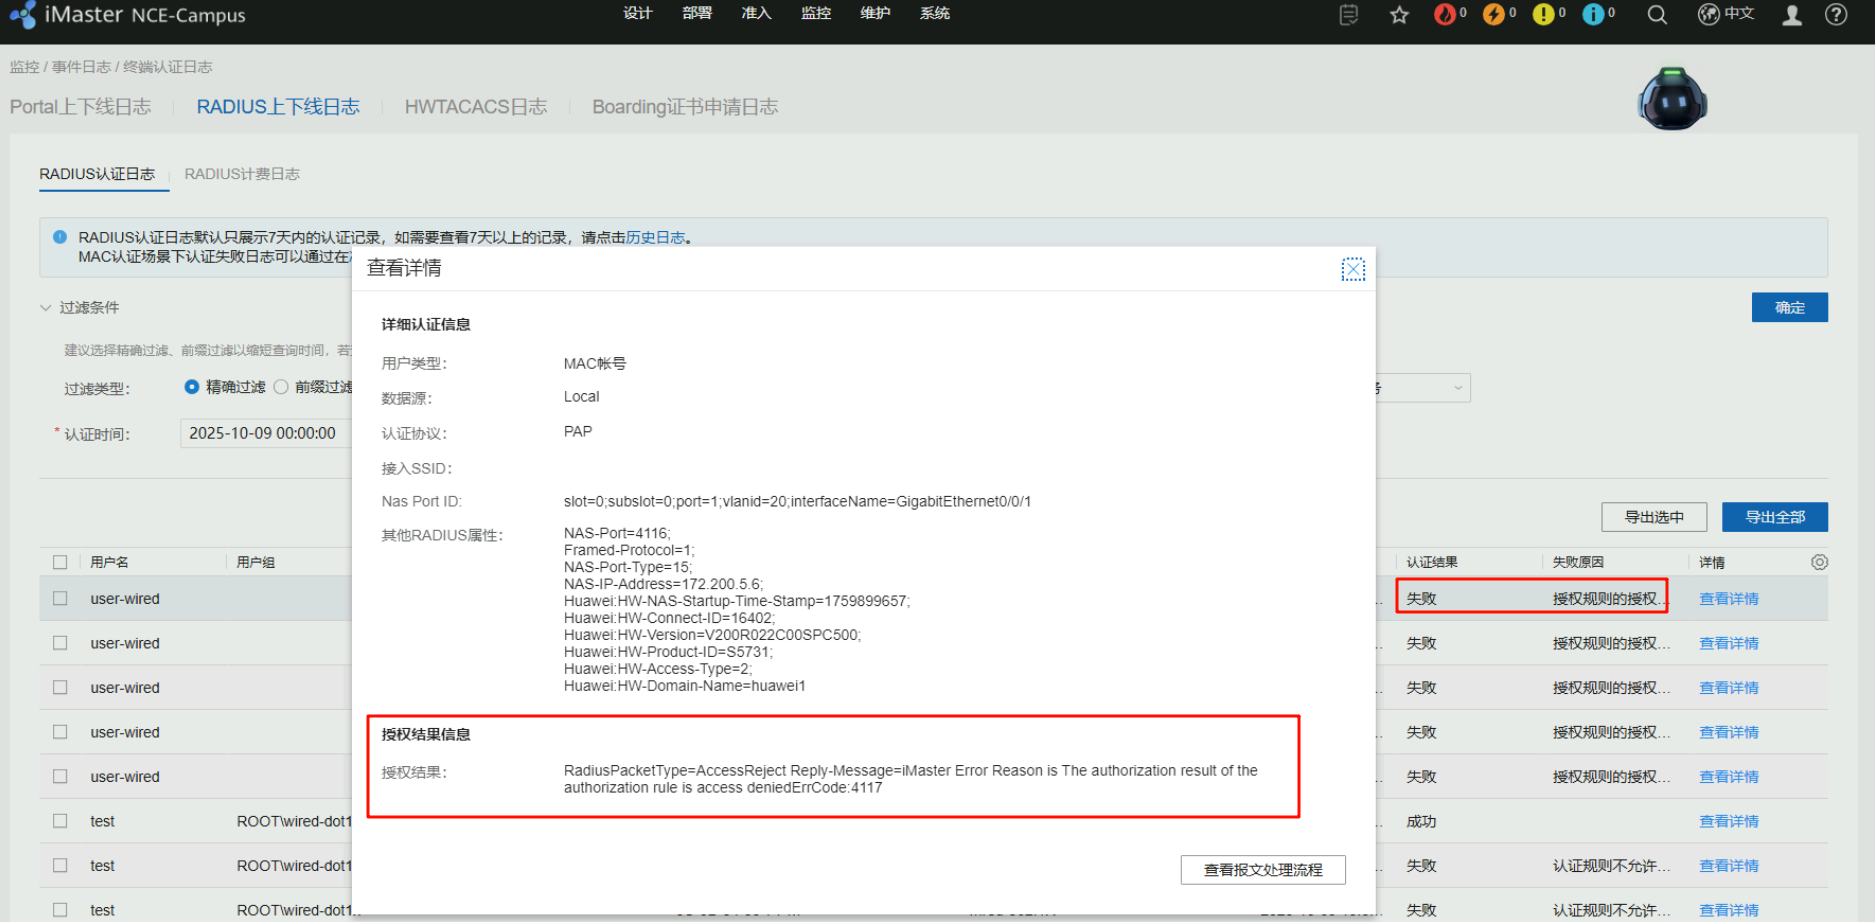Click the view packet processing flow button
The image size is (1875, 922).
[x=1262, y=870]
